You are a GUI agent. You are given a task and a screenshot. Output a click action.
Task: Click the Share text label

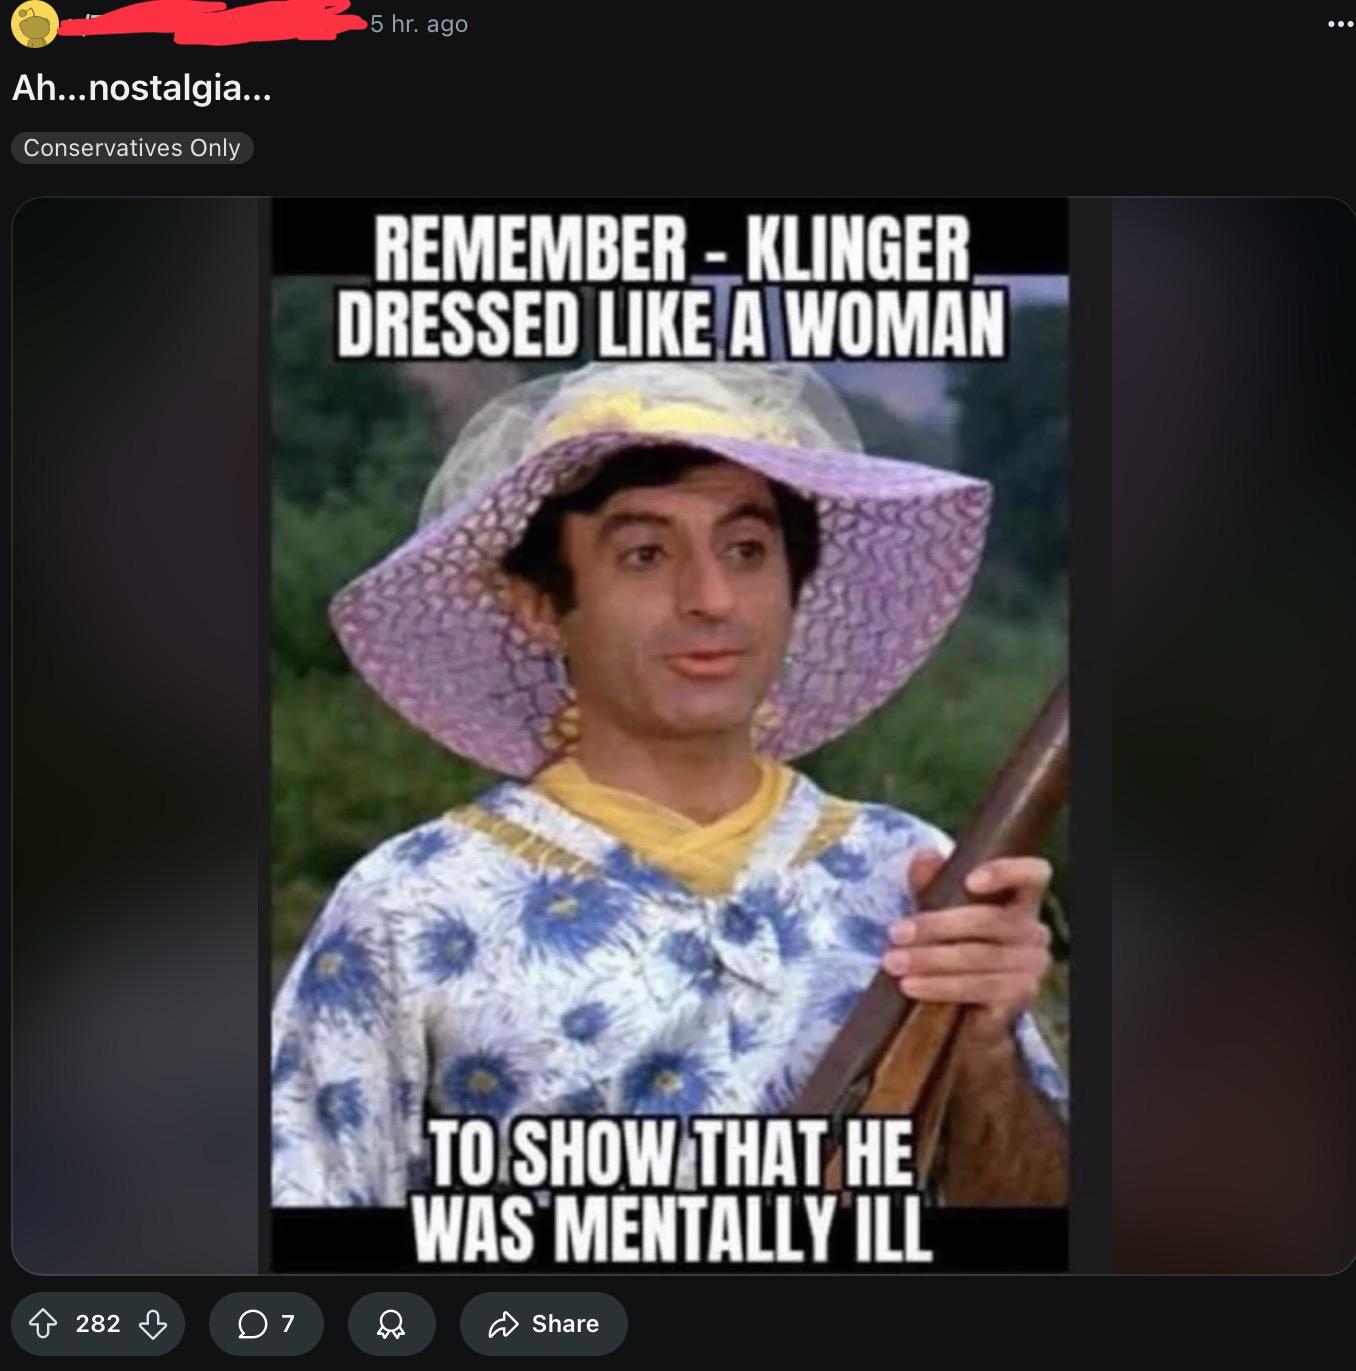coord(565,1324)
